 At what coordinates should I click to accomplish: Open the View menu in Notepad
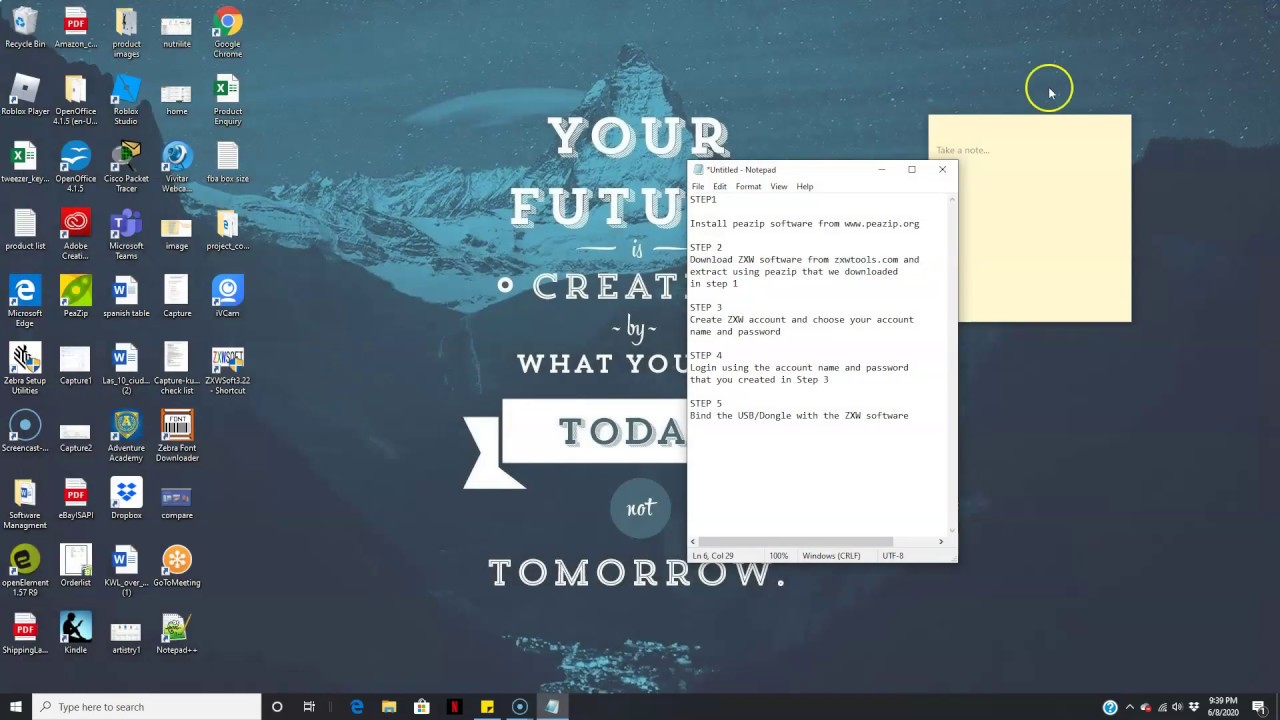pos(778,186)
